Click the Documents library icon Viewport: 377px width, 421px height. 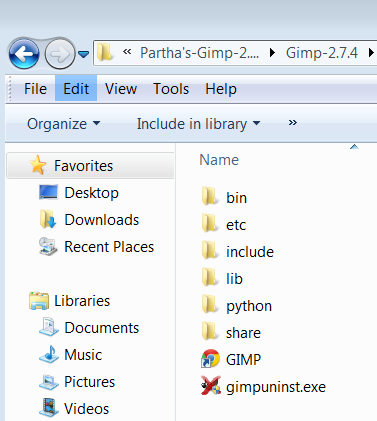tap(49, 327)
